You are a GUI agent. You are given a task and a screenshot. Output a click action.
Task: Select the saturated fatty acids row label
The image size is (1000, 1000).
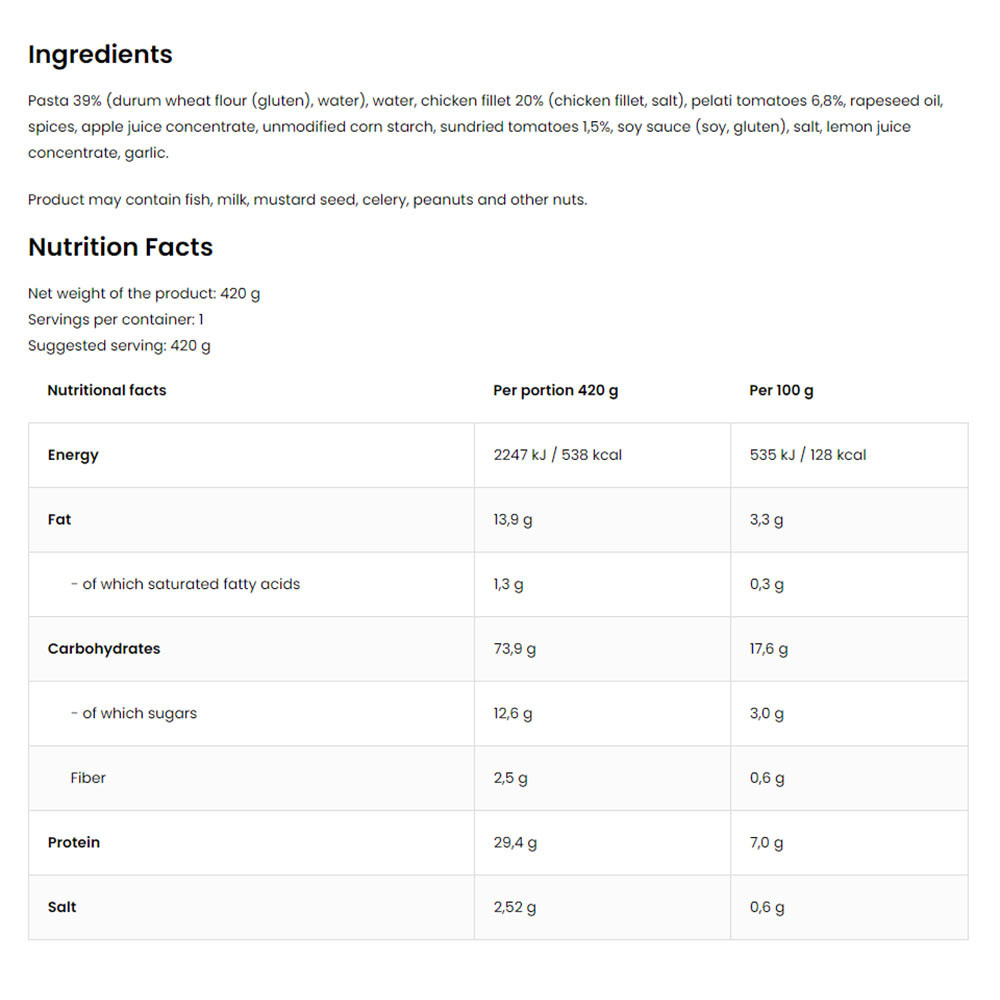pyautogui.click(x=185, y=584)
